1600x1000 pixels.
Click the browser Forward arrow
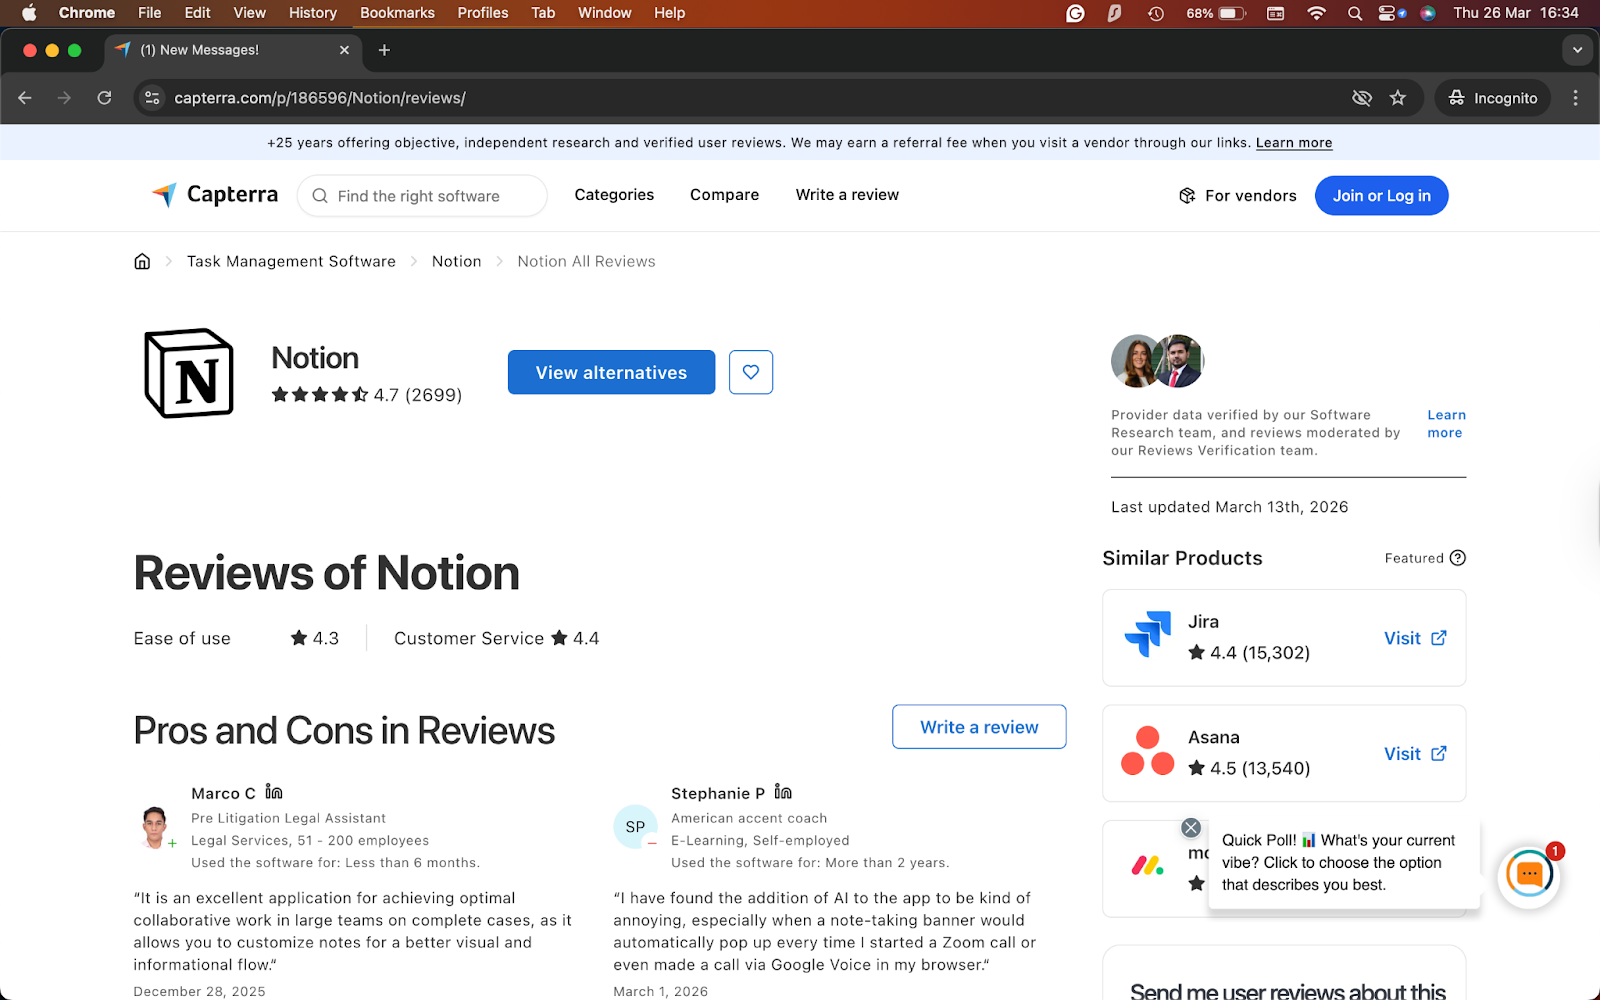[64, 98]
